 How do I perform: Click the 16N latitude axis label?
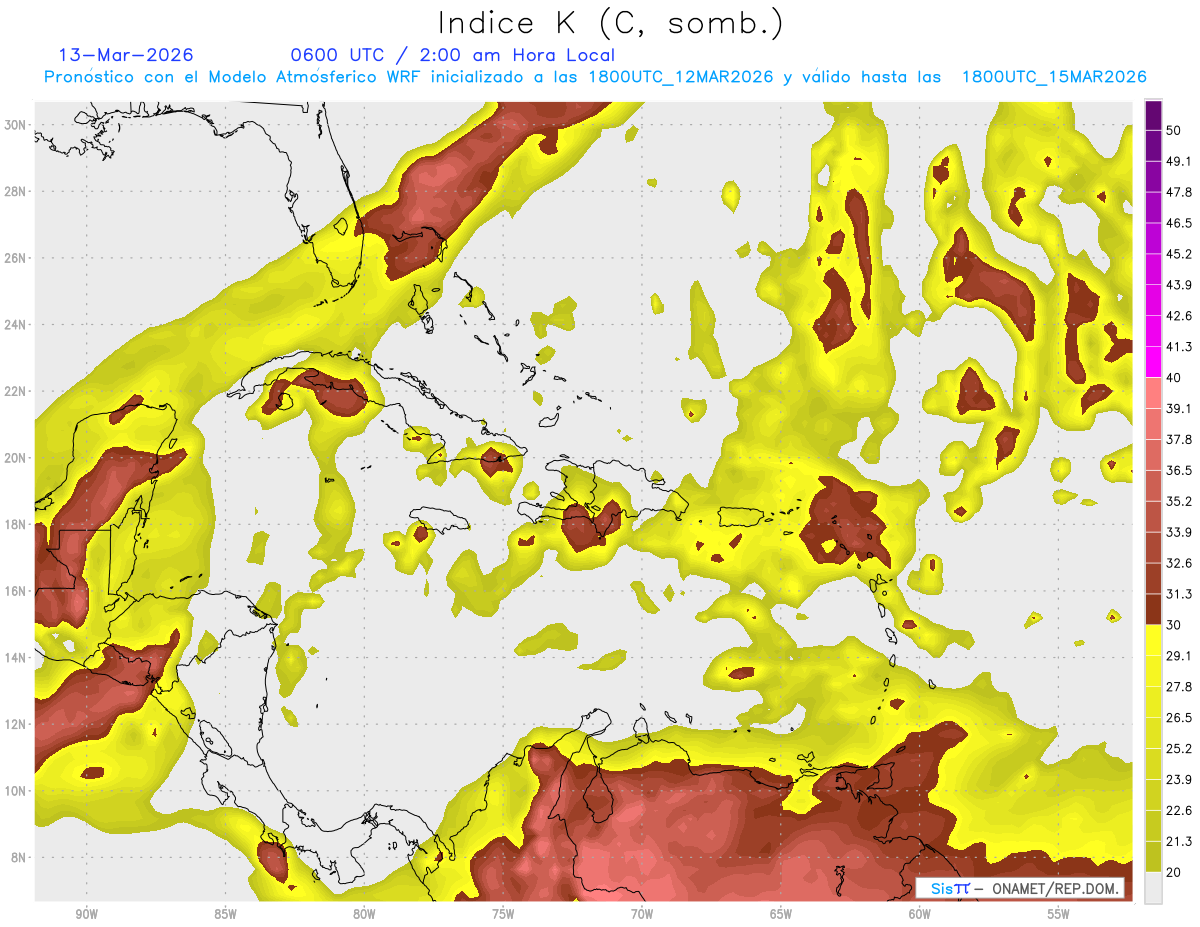point(16,591)
